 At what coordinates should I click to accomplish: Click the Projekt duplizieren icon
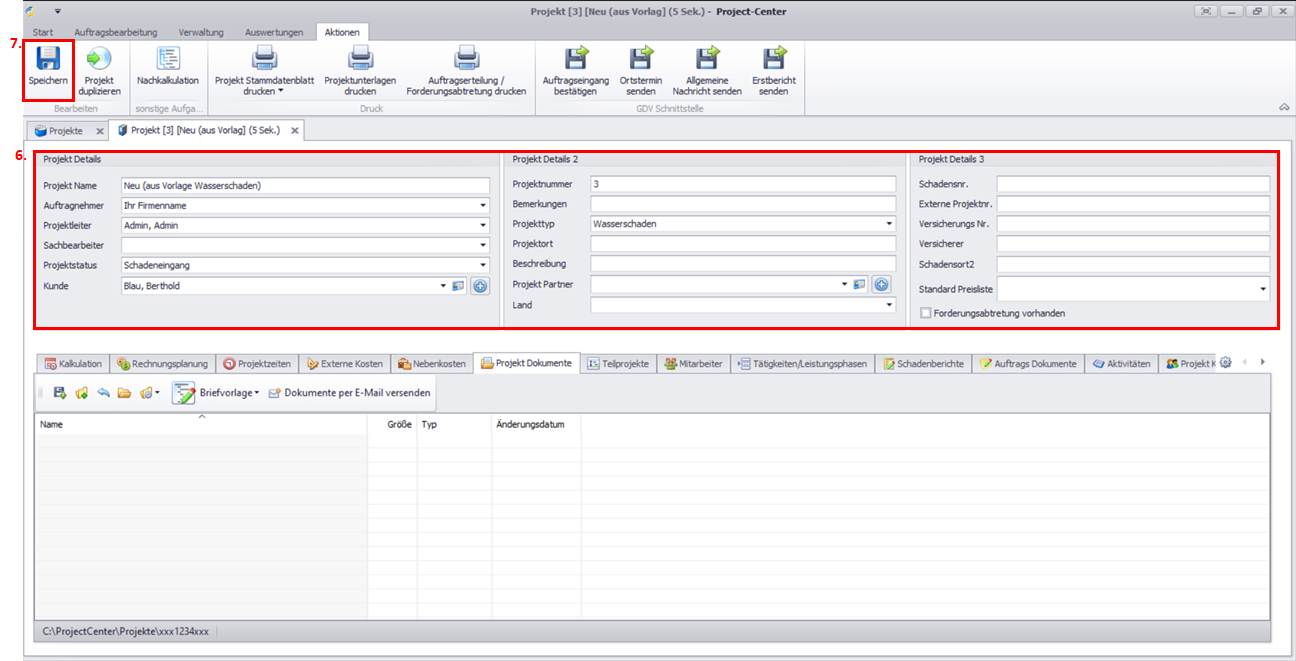(x=99, y=59)
